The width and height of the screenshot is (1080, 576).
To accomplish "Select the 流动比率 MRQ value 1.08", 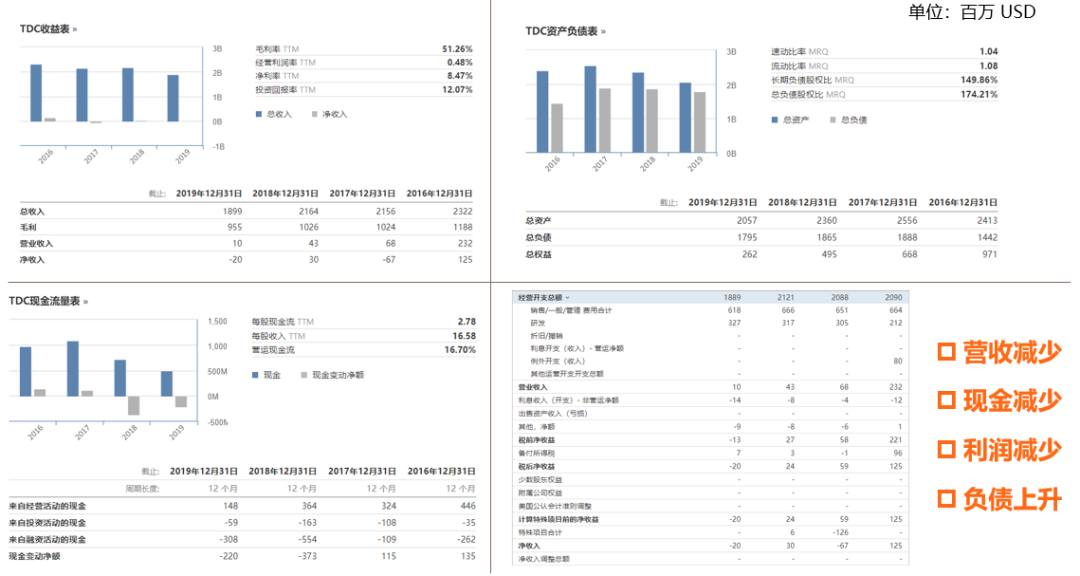I will point(988,66).
